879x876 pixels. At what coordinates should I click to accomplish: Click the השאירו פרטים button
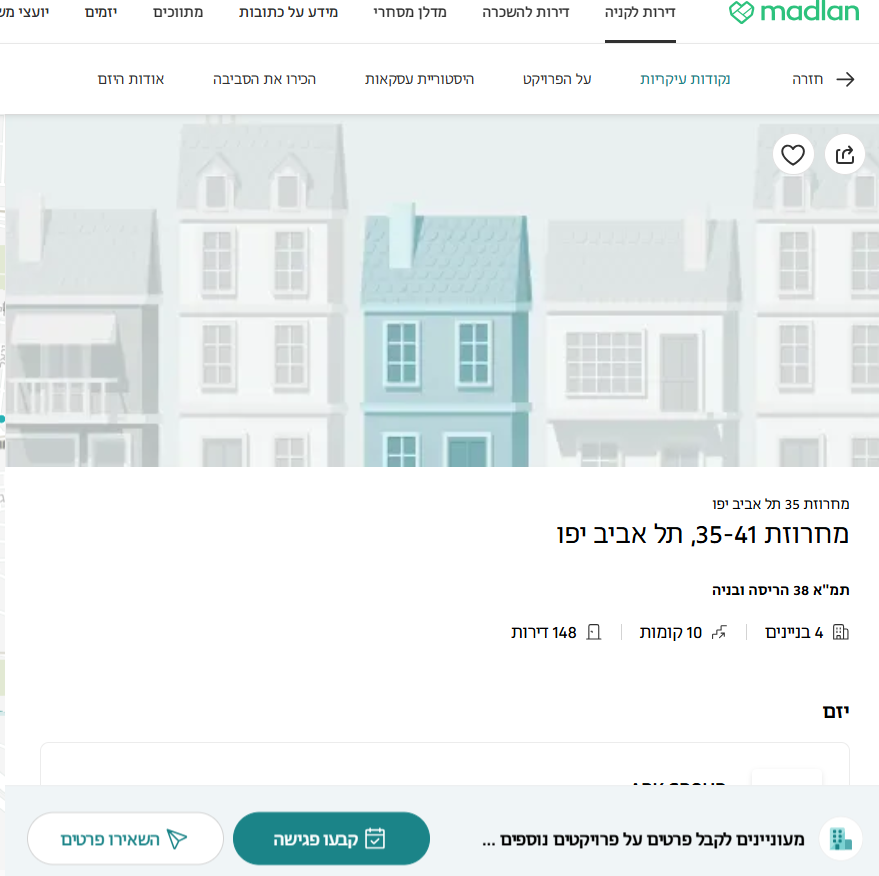[126, 838]
